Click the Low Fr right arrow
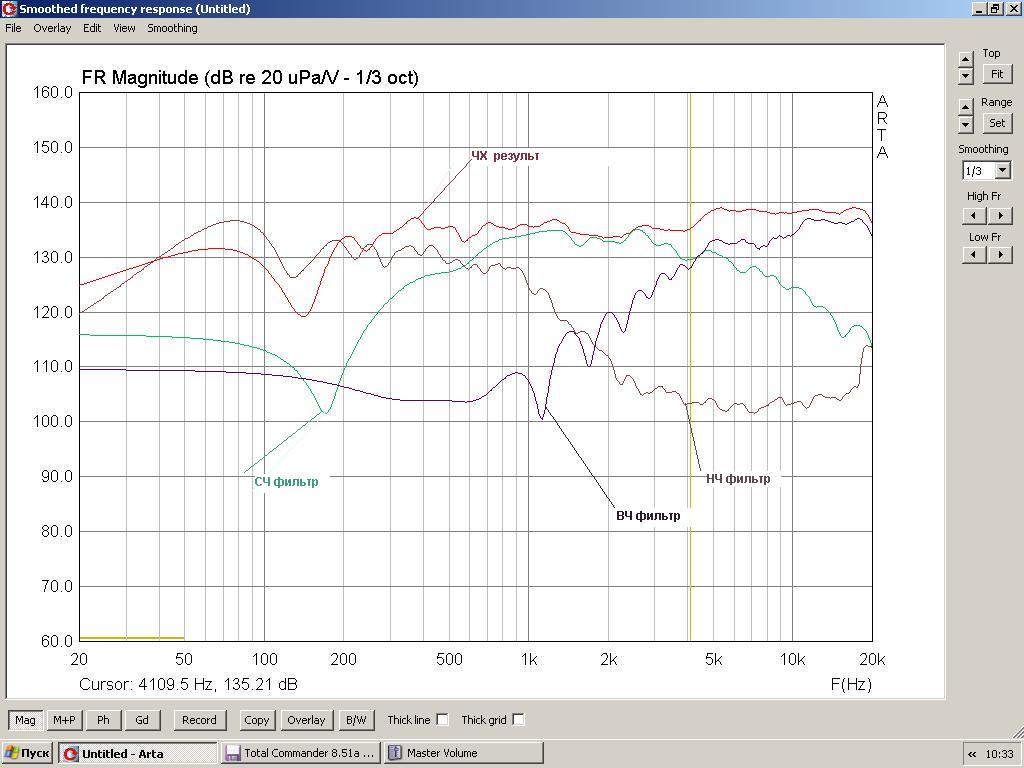Screen dimensions: 1024x768 pyautogui.click(x=1000, y=255)
